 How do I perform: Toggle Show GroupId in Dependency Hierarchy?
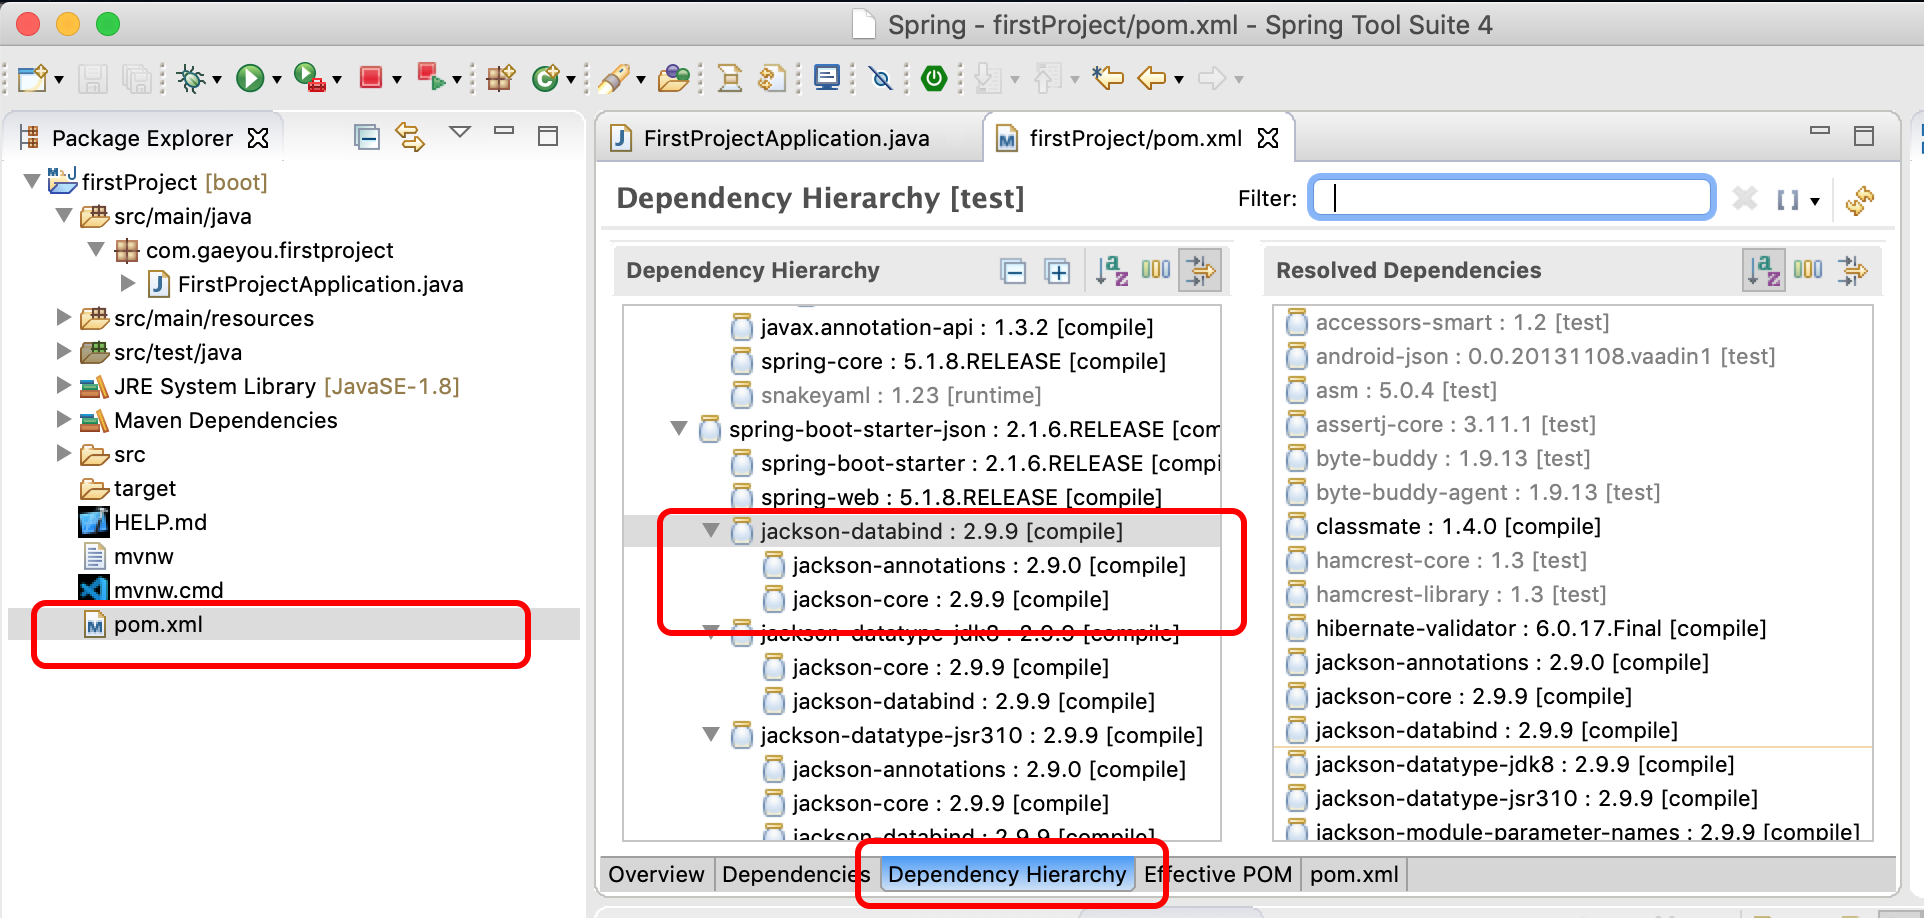1156,269
